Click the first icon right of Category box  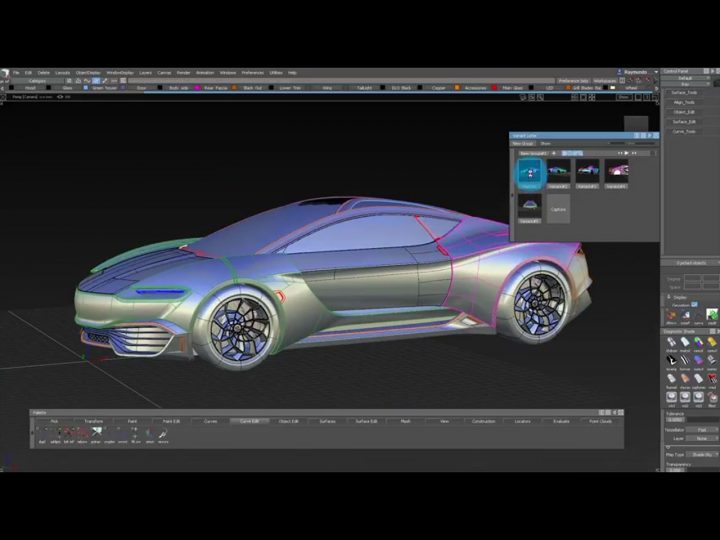coord(69,80)
